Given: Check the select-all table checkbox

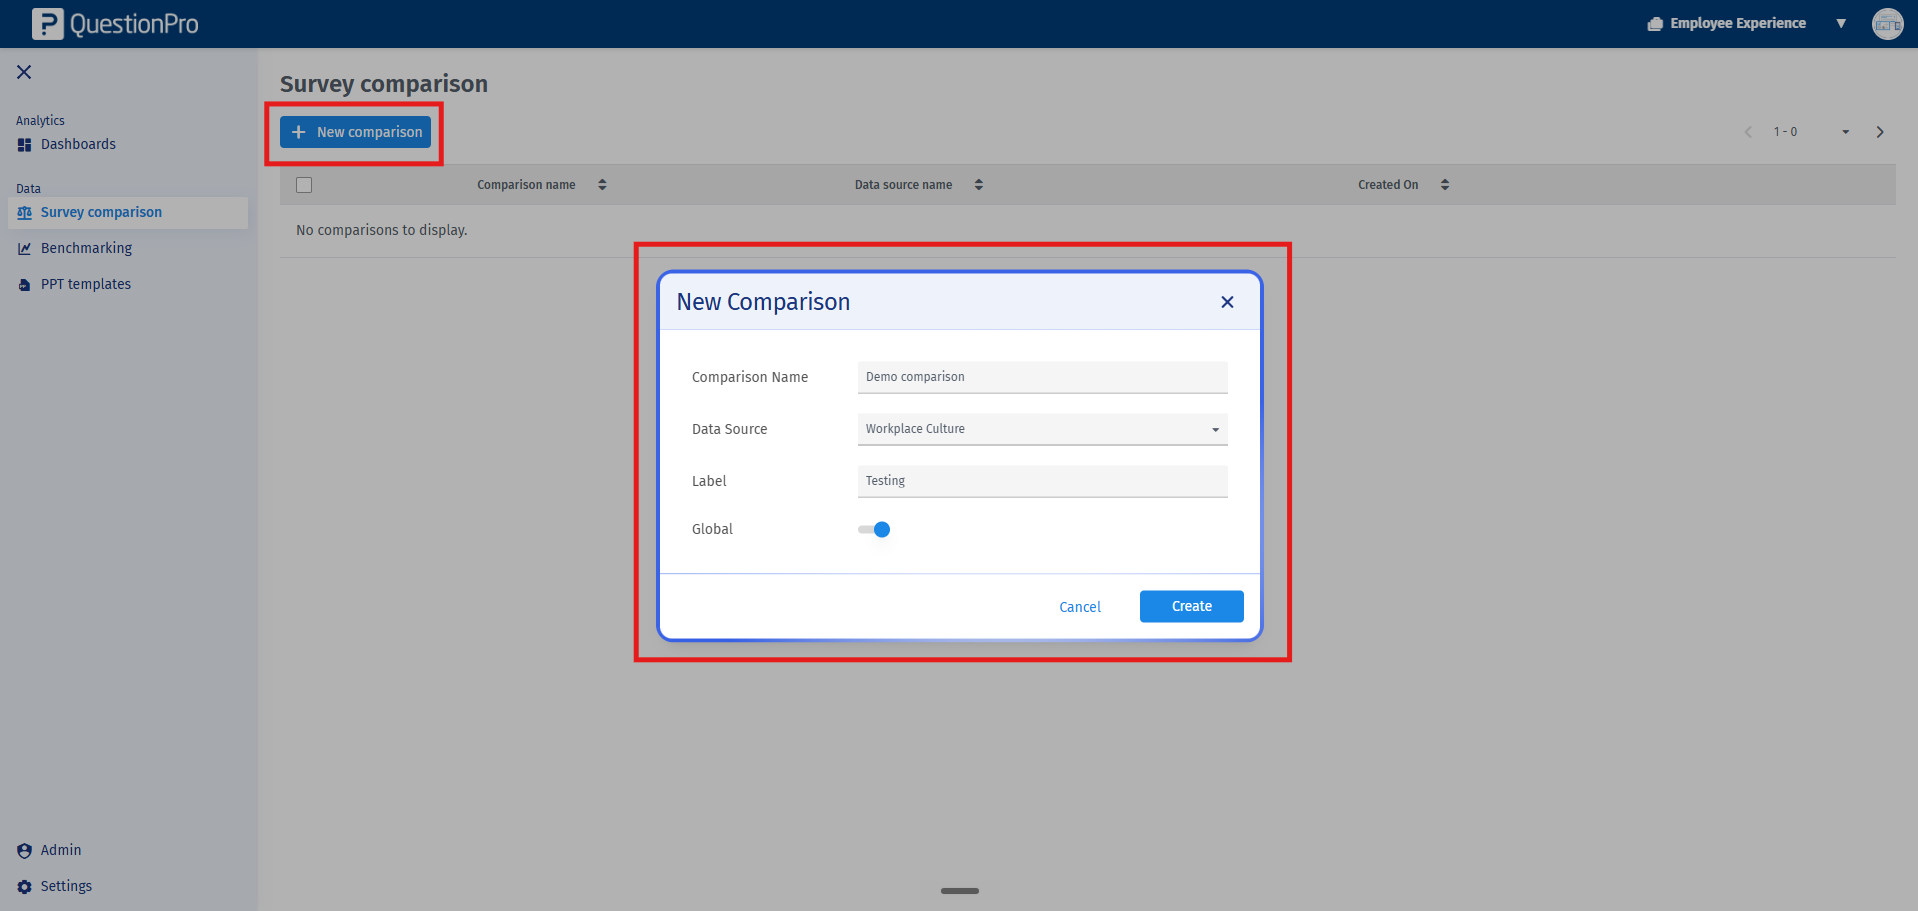Looking at the screenshot, I should [x=304, y=185].
